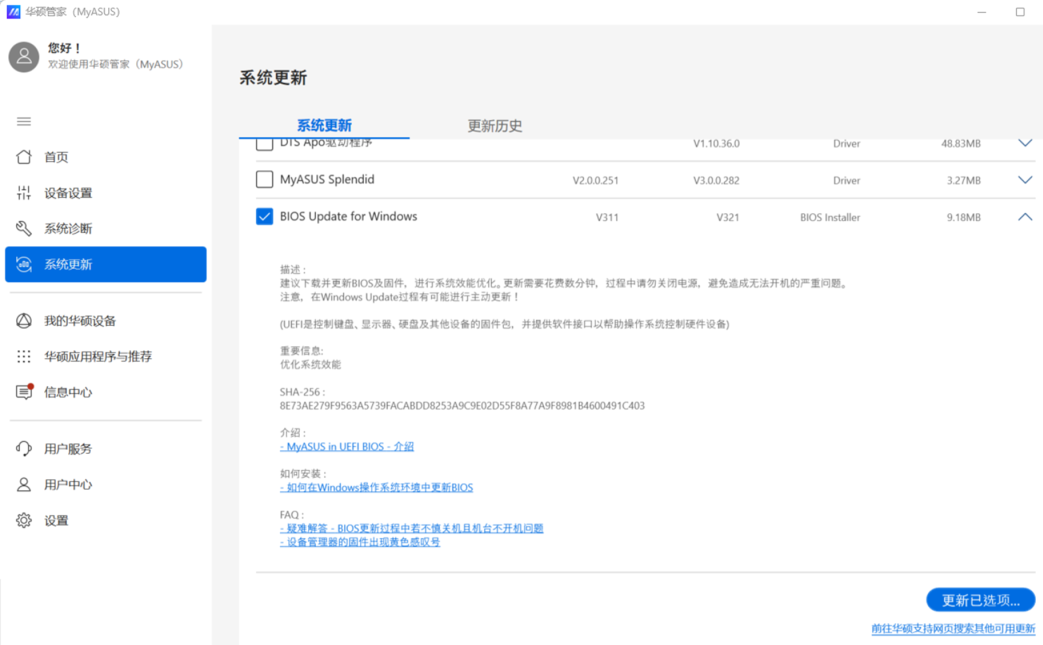The image size is (1043, 645).
Task: Uncheck BIOS Update for Windows checkbox
Action: click(x=264, y=217)
